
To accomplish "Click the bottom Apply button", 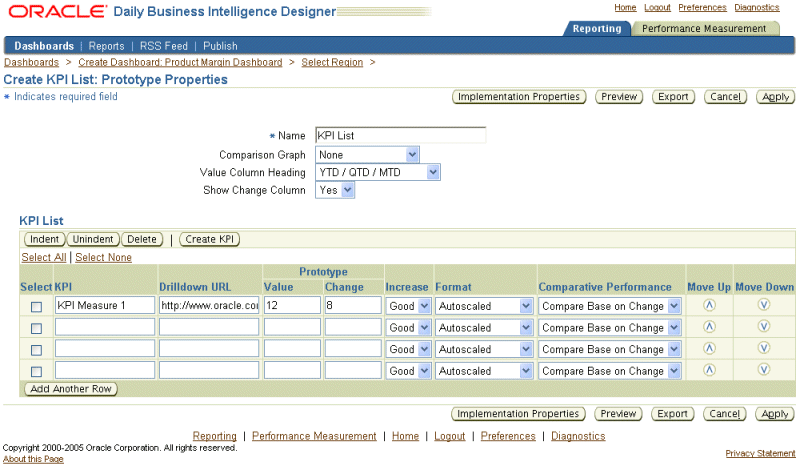I will coord(774,414).
